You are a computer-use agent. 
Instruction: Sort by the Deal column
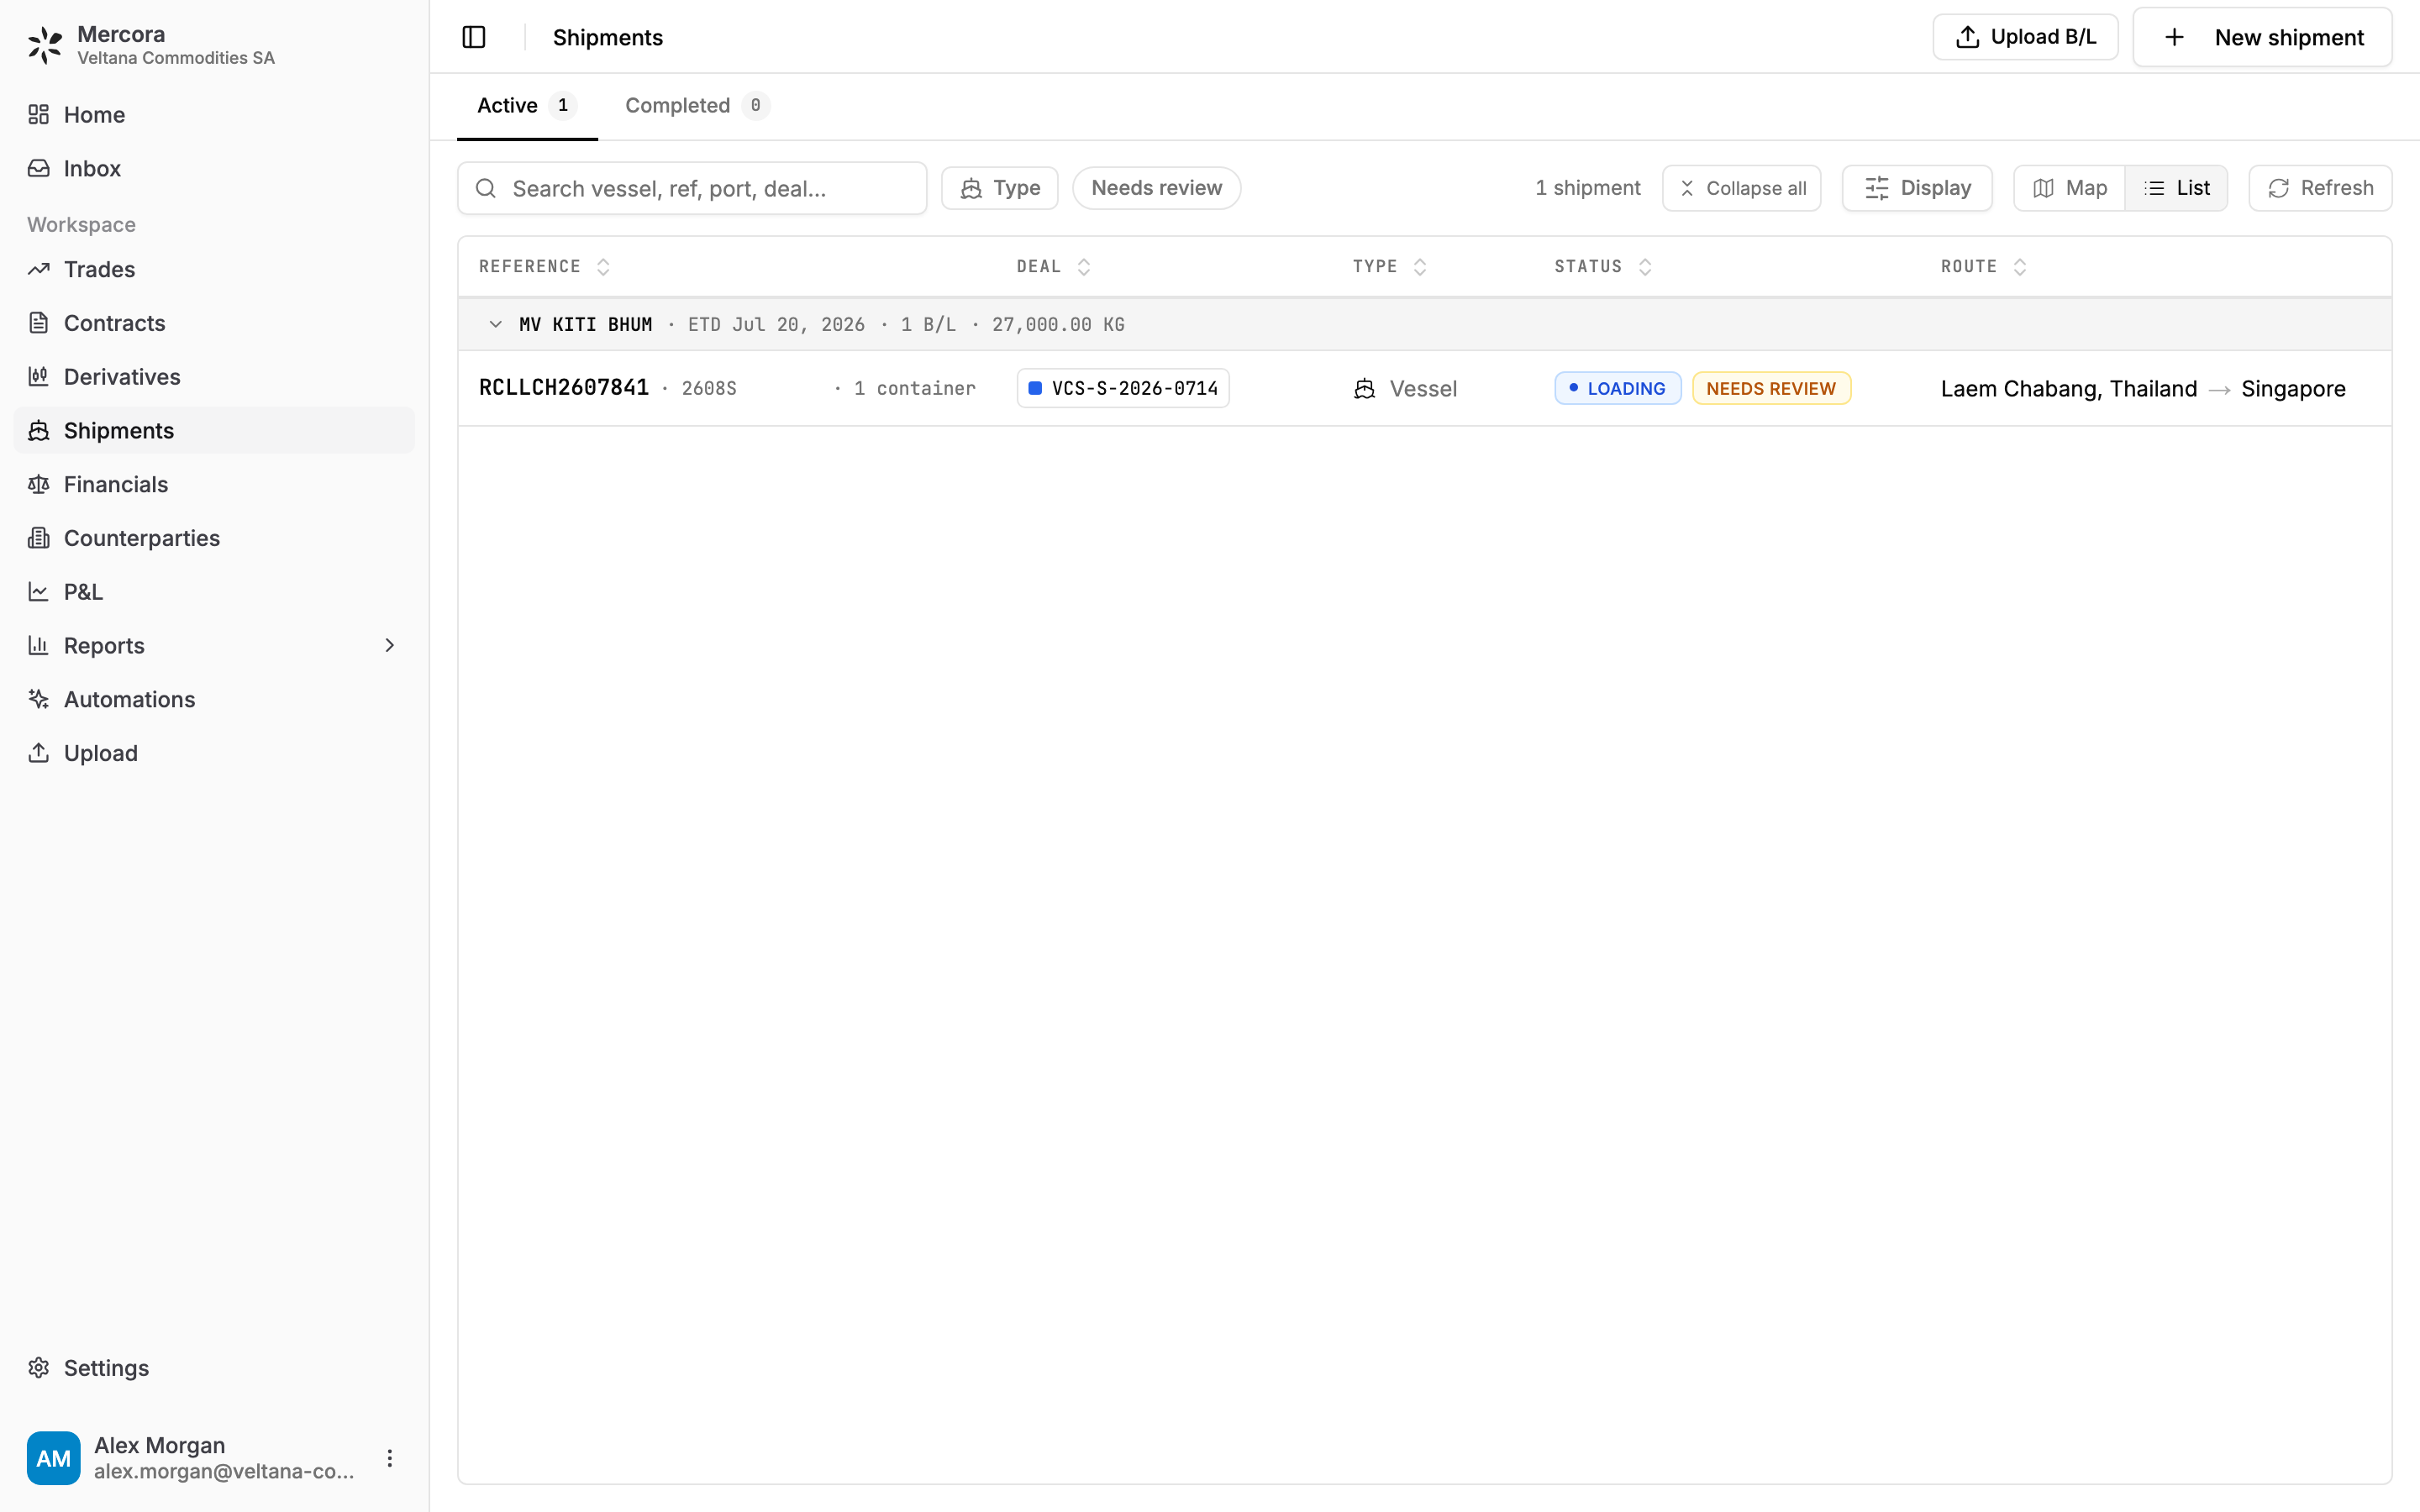pos(1054,267)
